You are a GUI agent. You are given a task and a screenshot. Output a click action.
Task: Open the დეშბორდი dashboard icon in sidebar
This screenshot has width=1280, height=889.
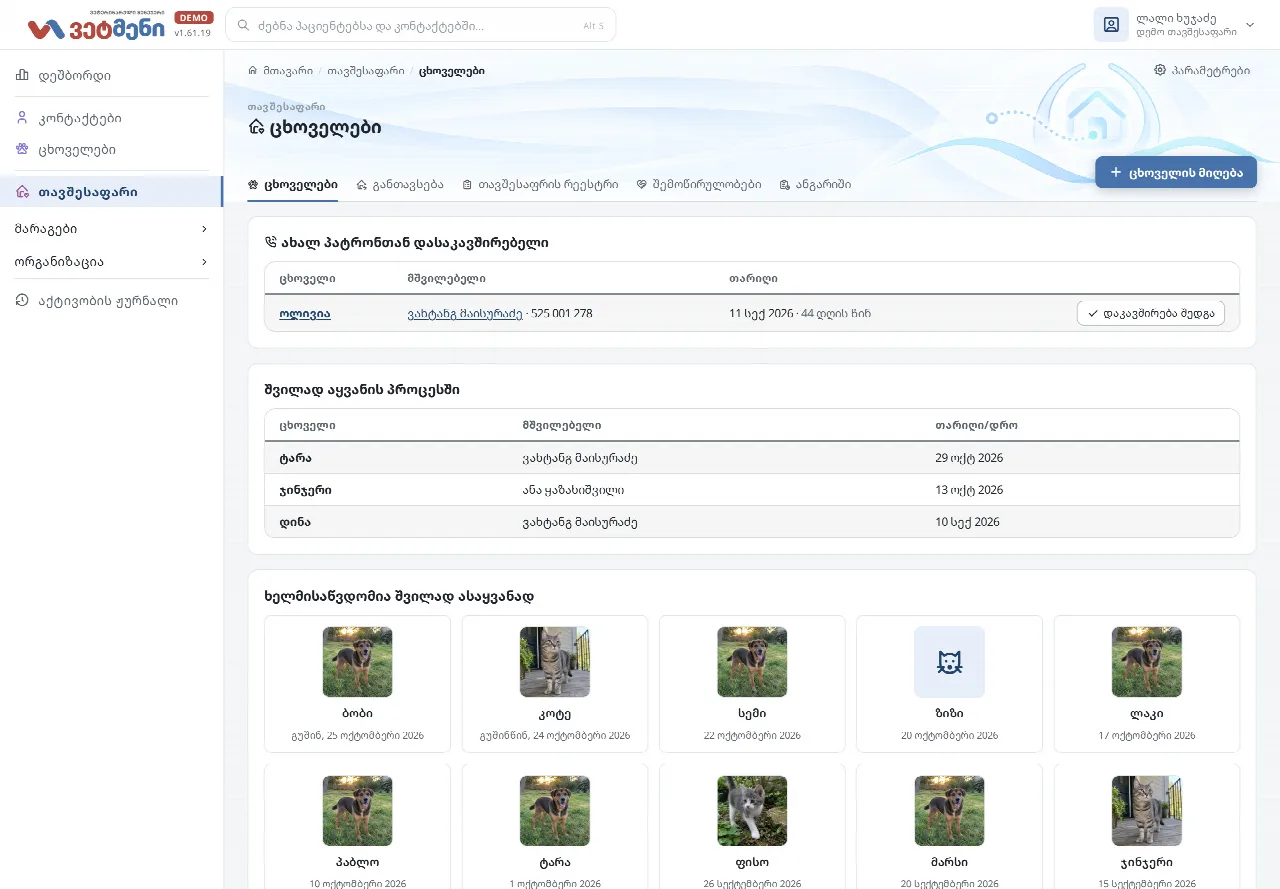coord(23,75)
